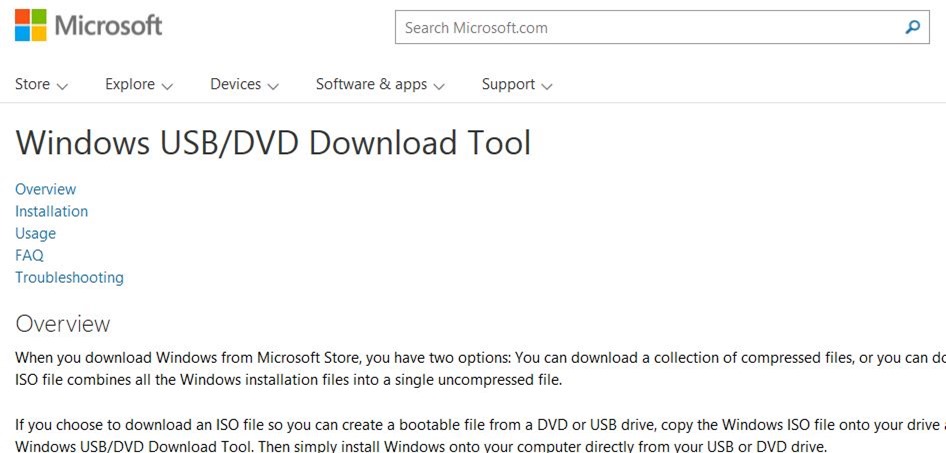Expand the chevron next to Support
946x453 pixels.
click(547, 86)
